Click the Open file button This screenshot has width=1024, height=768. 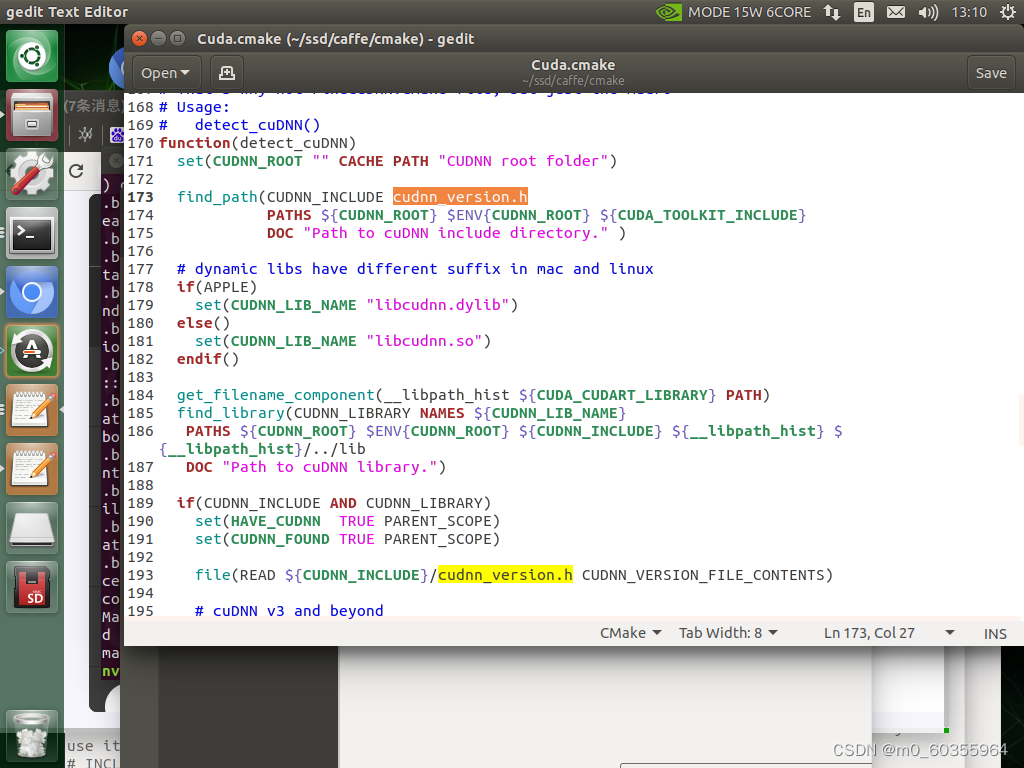[x=165, y=73]
